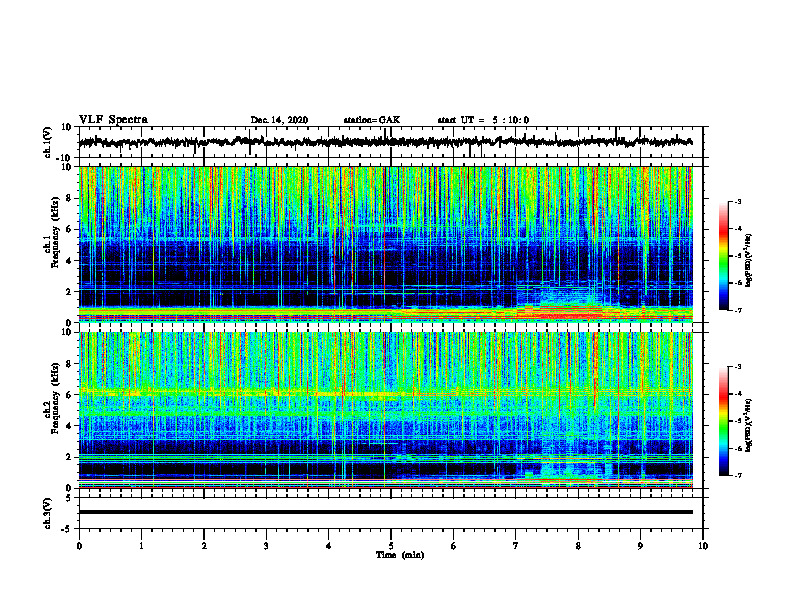Click the '0' tick on the time axis
The width and height of the screenshot is (792, 612).
click(x=79, y=546)
